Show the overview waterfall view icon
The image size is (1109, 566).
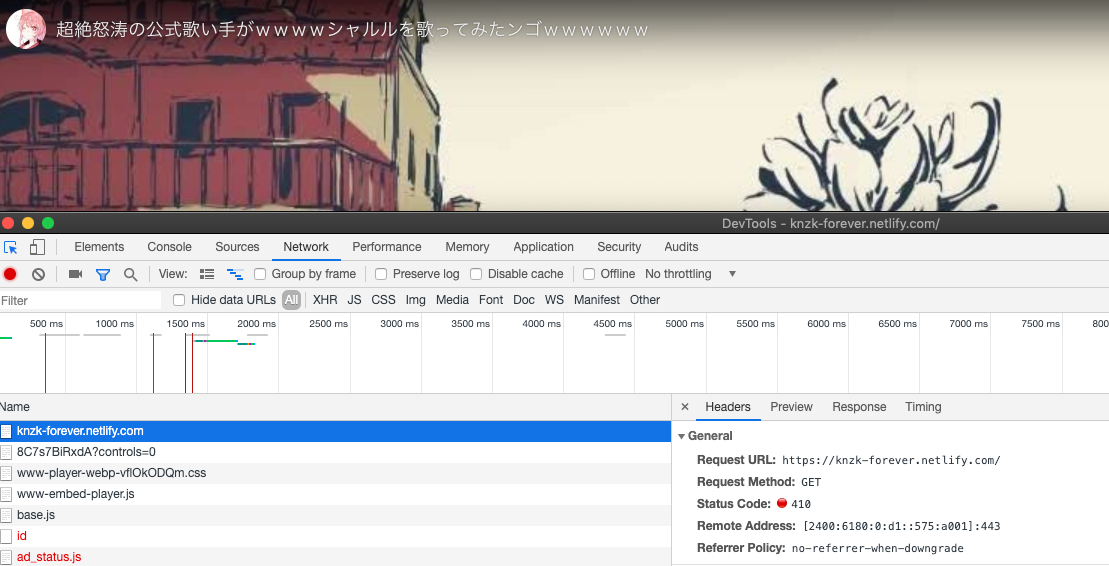tap(235, 274)
